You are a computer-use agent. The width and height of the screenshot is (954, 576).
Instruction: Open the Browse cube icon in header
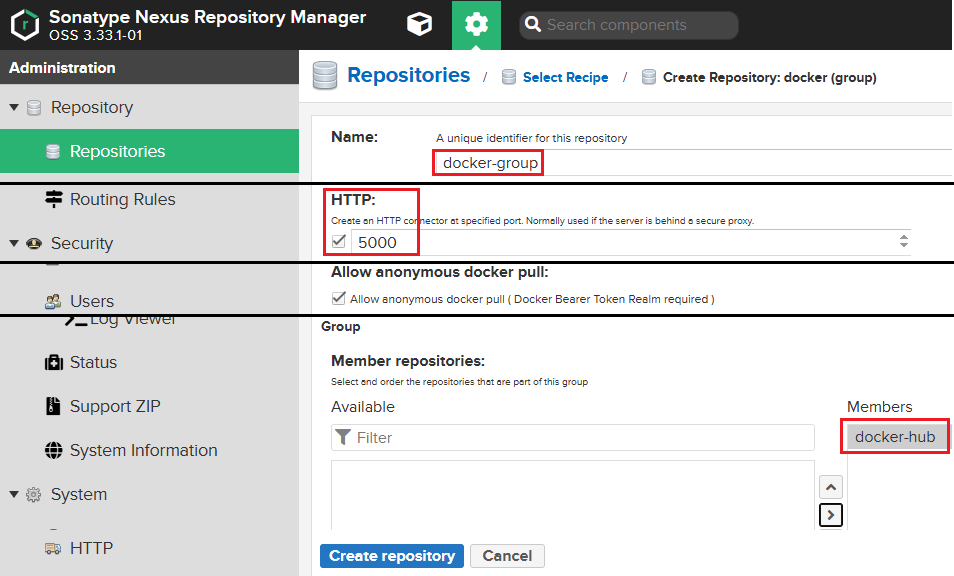(419, 24)
